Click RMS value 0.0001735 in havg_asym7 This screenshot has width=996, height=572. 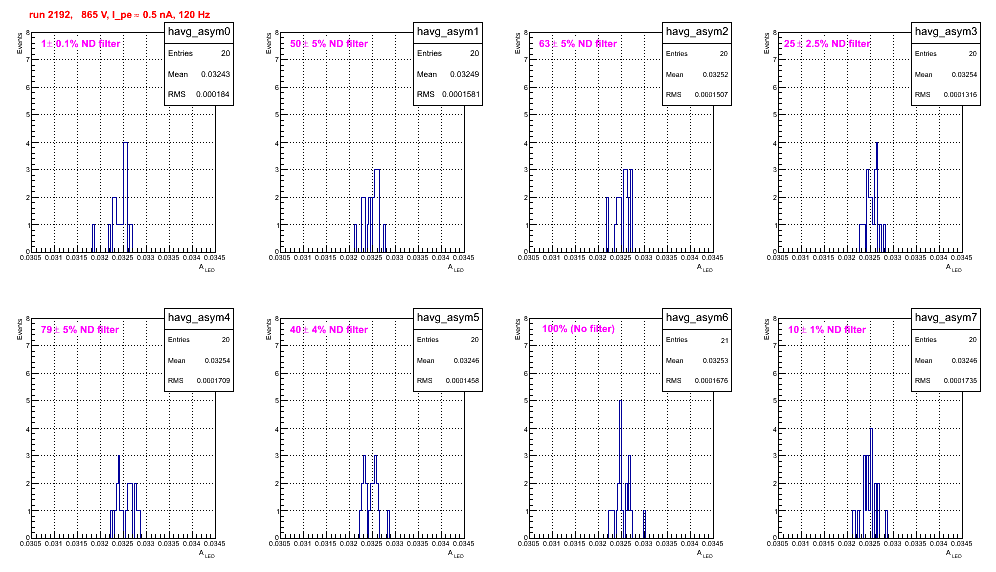click(960, 381)
